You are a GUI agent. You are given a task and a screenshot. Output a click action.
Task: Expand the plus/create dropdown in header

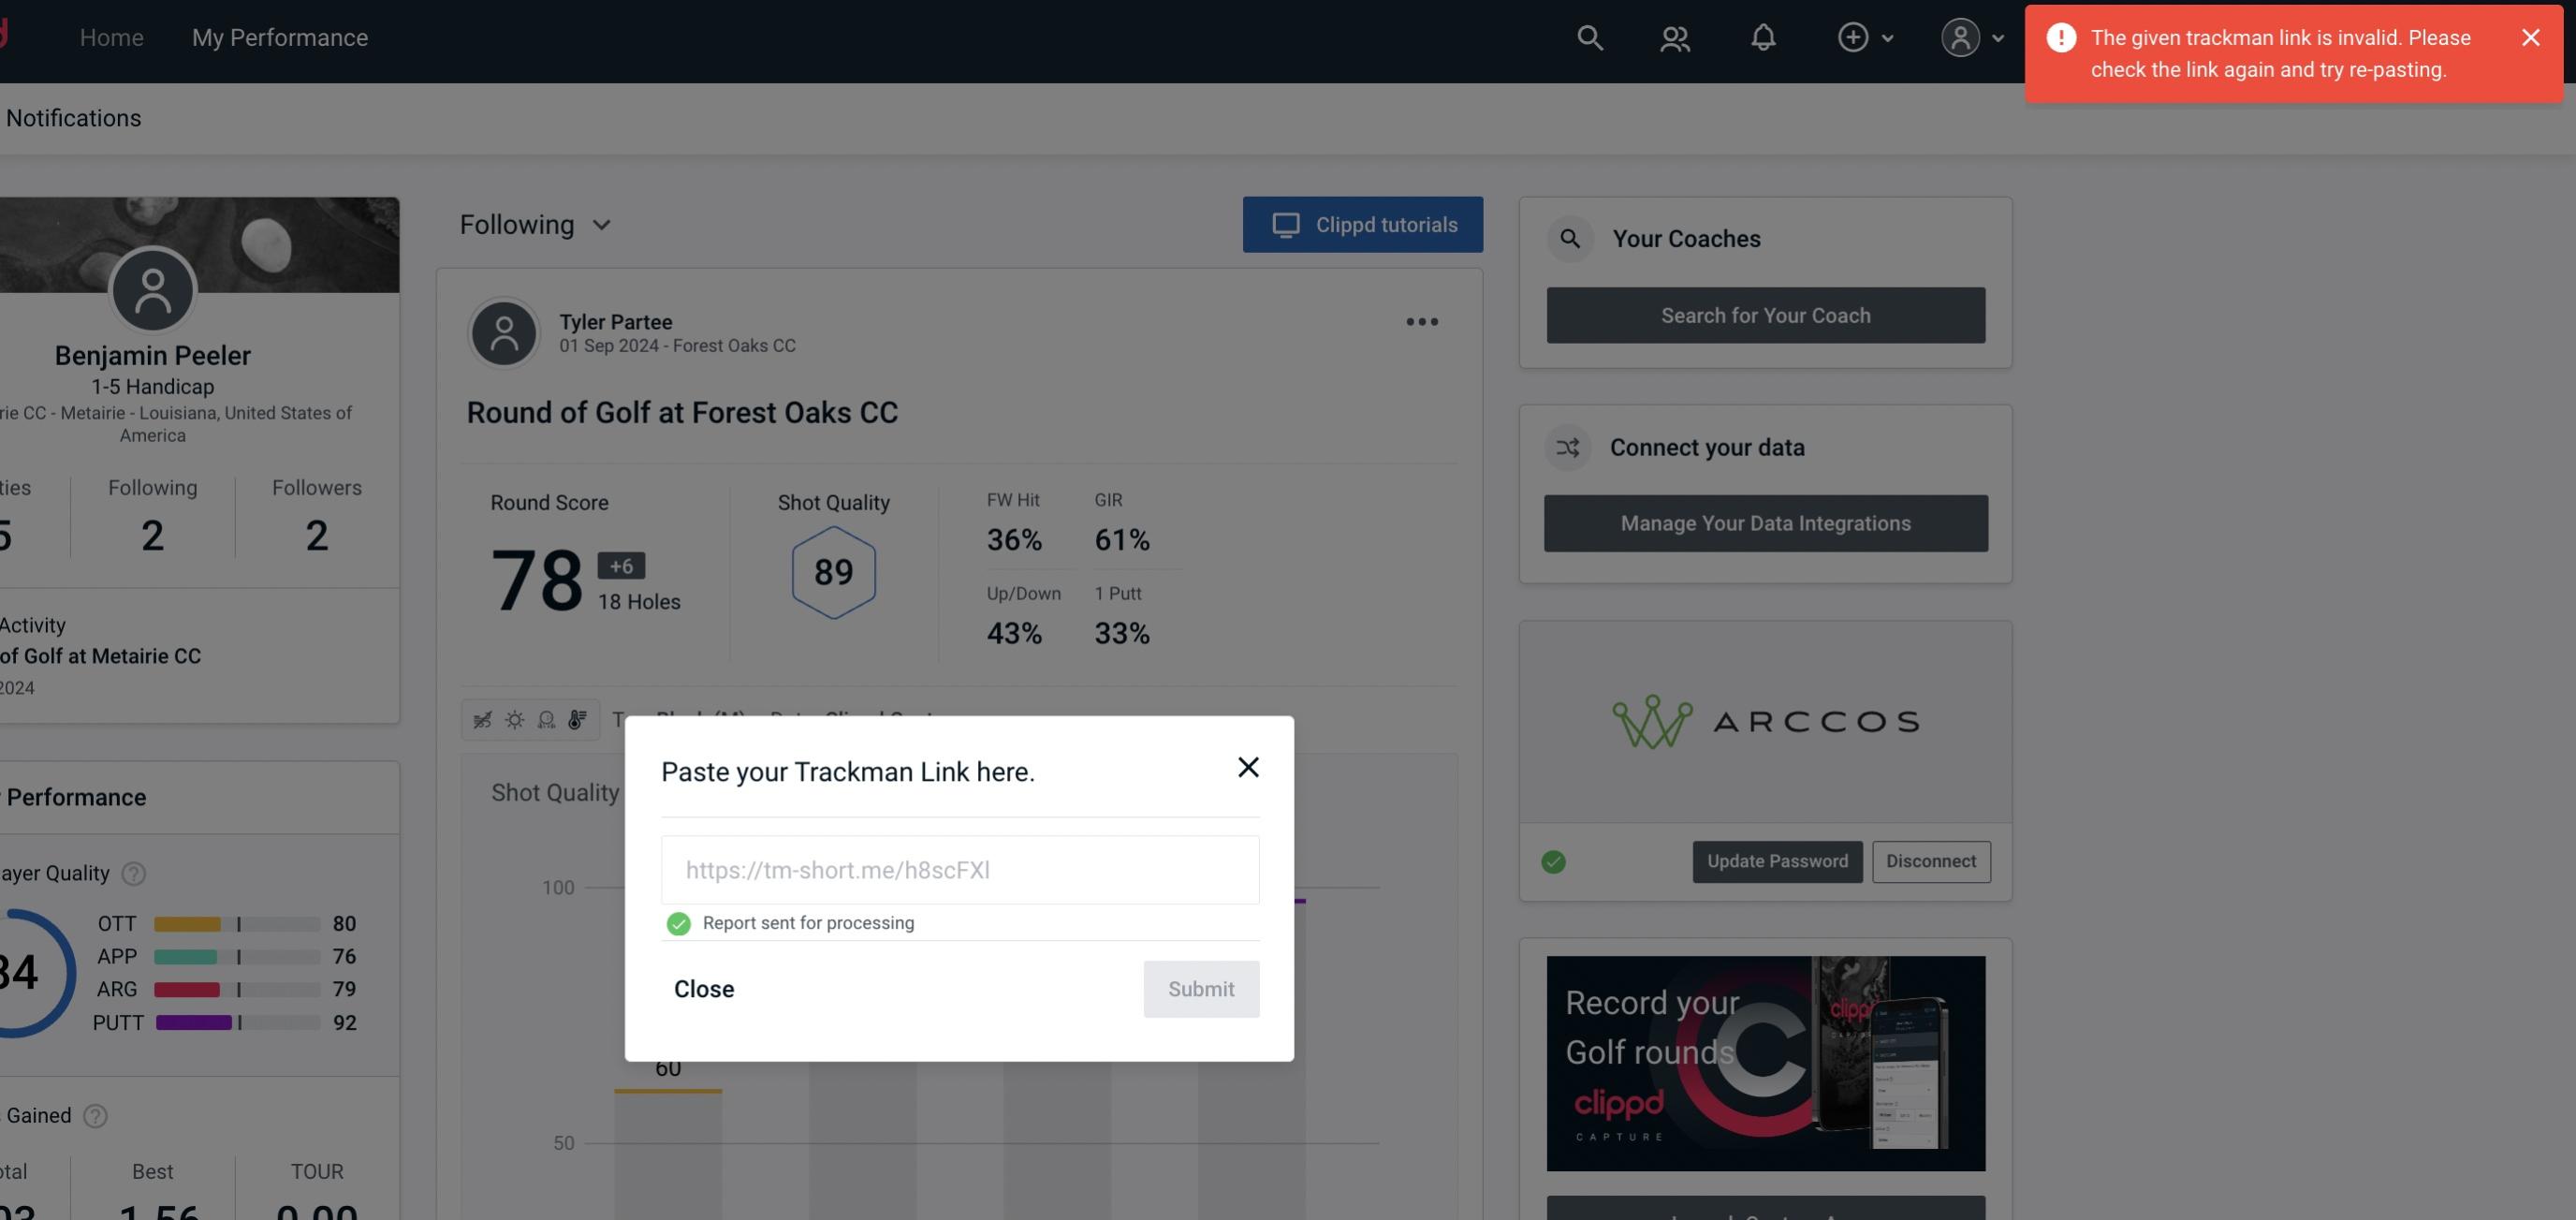click(x=1865, y=37)
